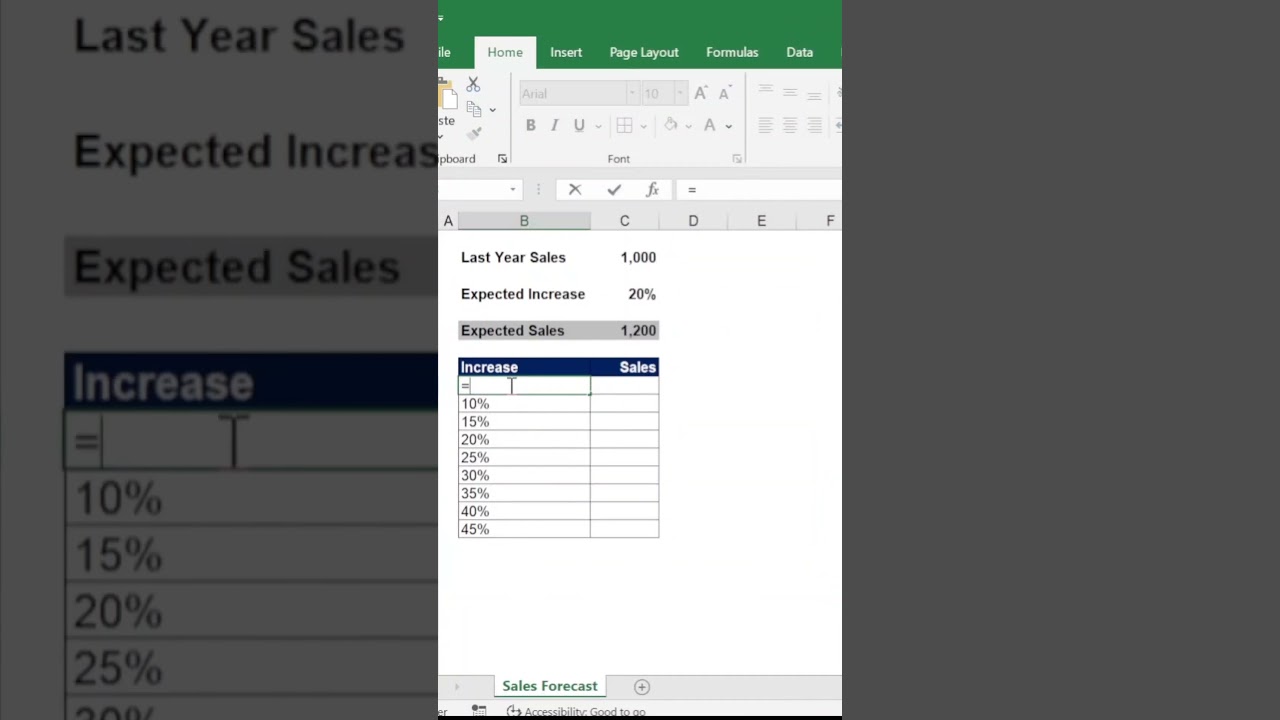Click the Increase header cell

pos(524,367)
